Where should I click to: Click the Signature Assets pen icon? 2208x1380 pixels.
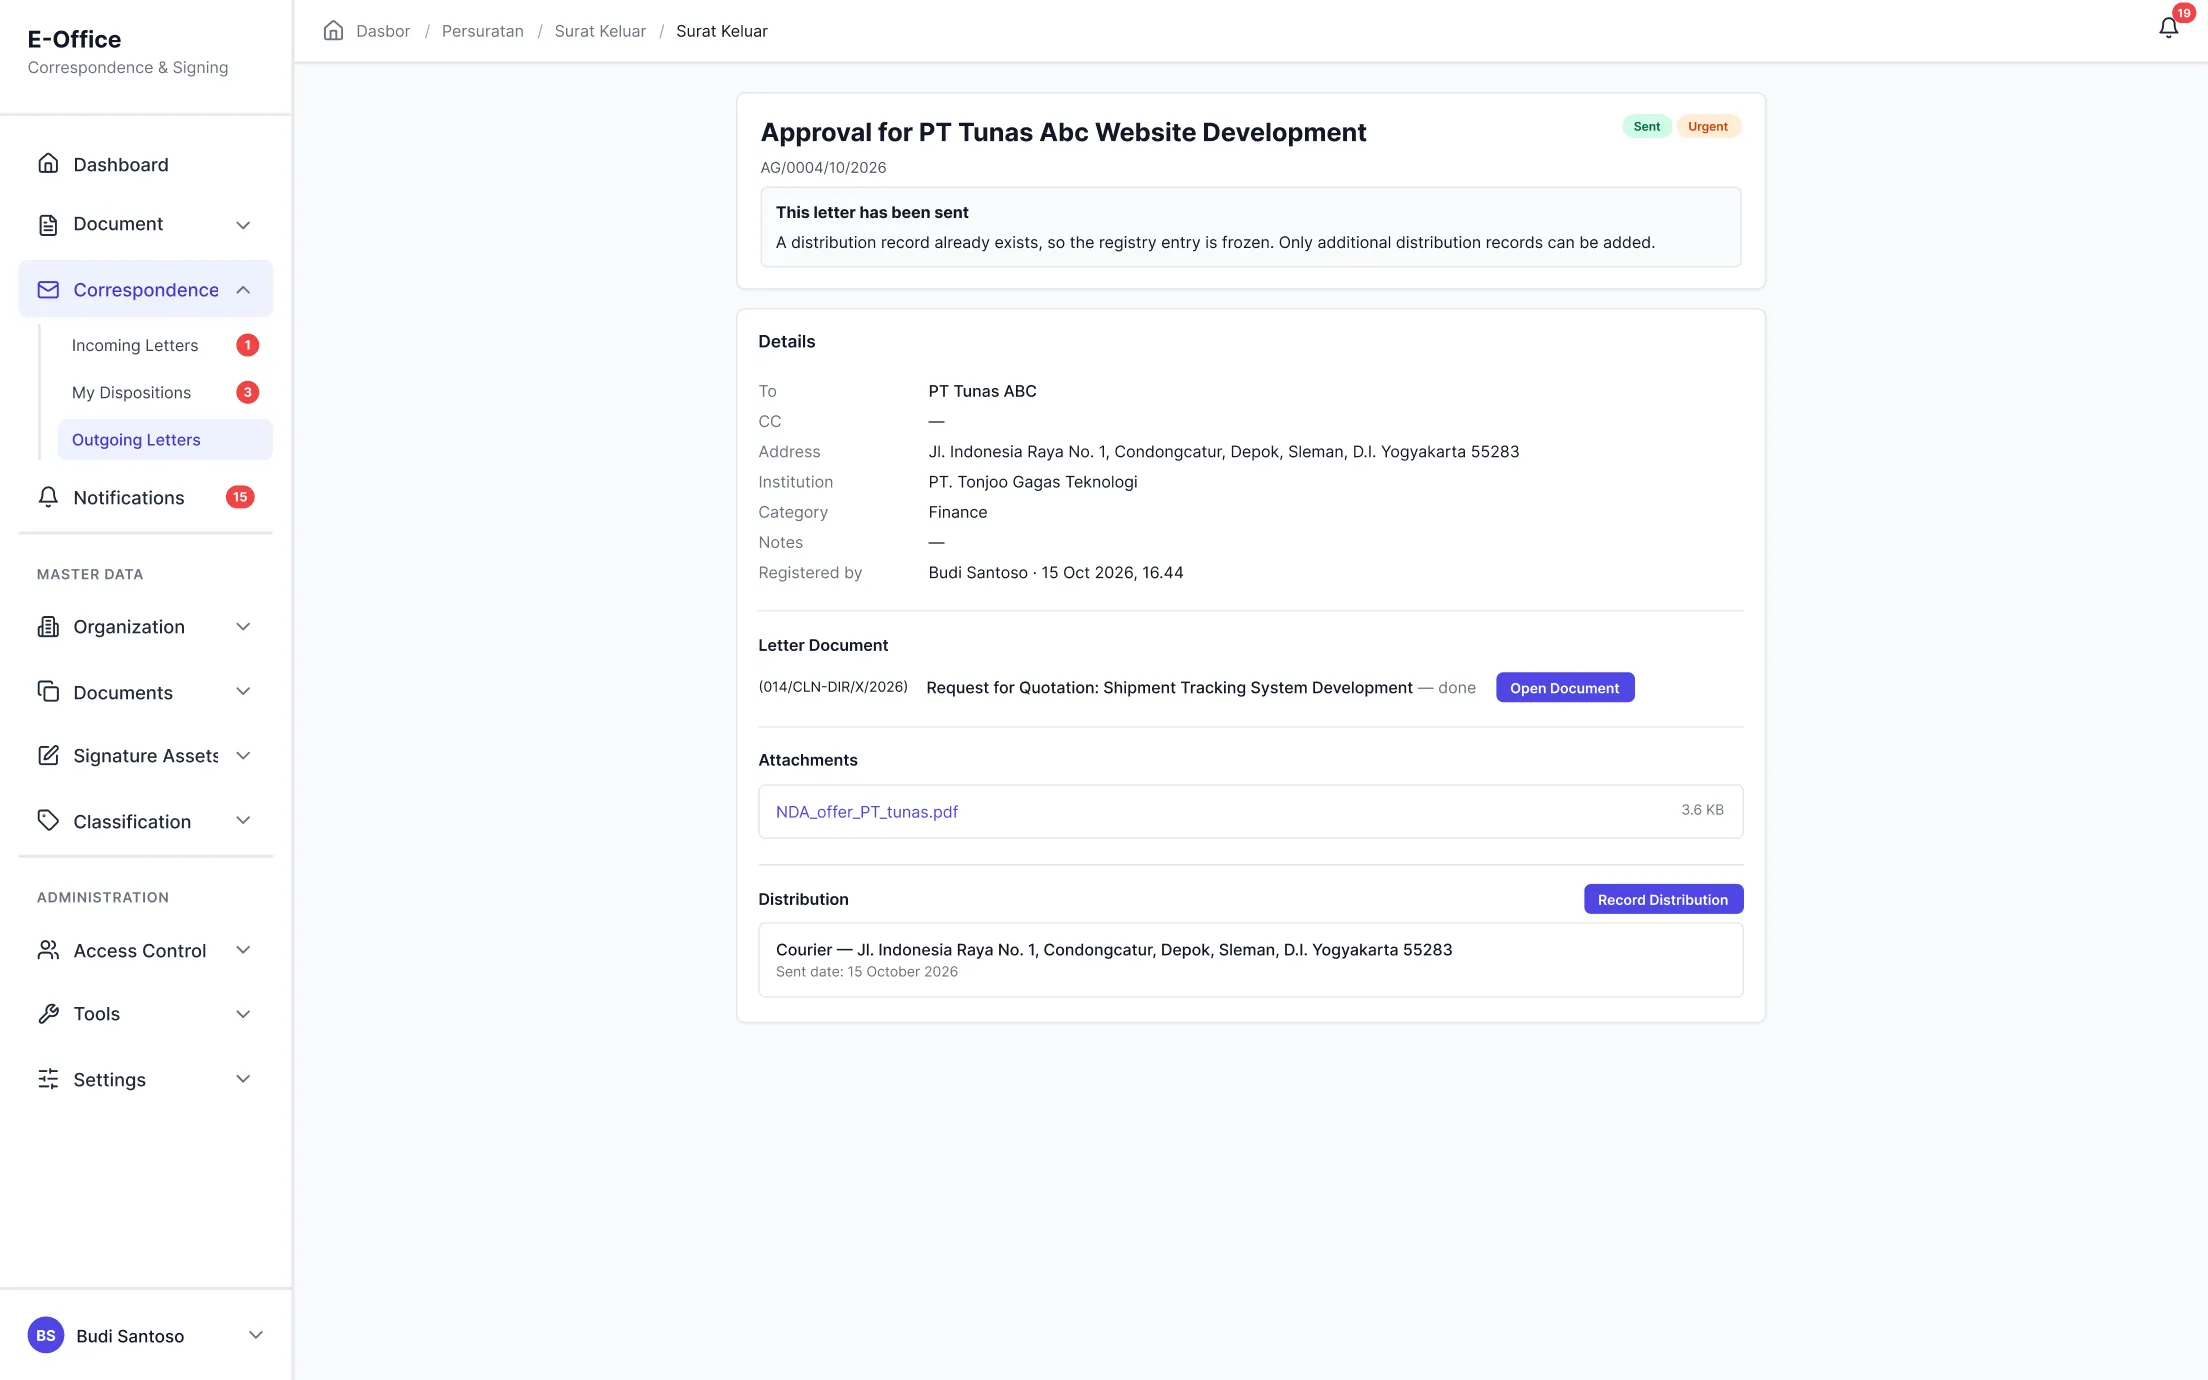click(x=48, y=756)
